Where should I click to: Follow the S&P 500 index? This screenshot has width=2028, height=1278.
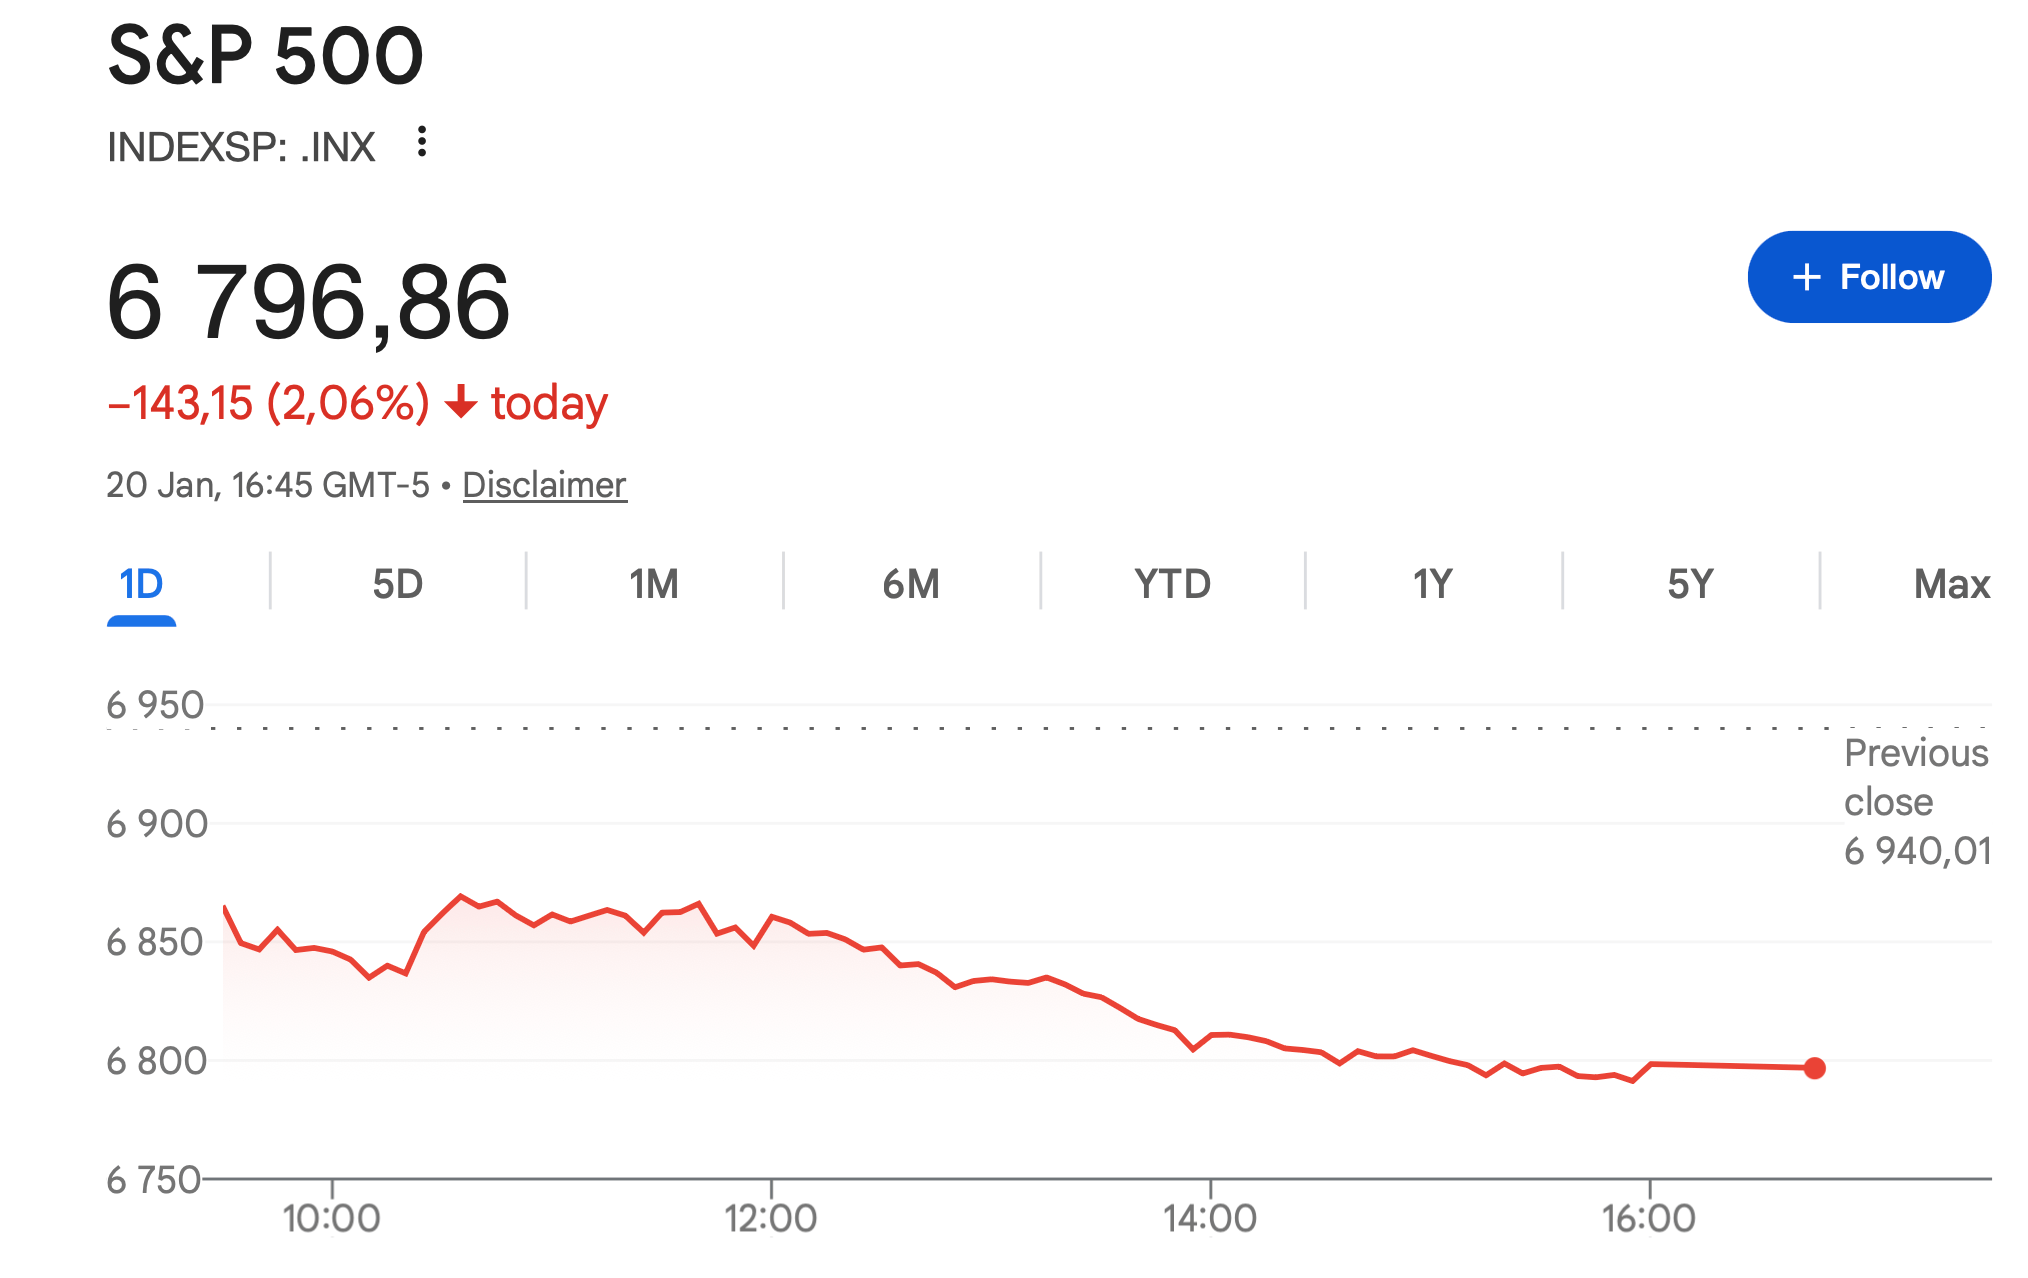click(1868, 277)
